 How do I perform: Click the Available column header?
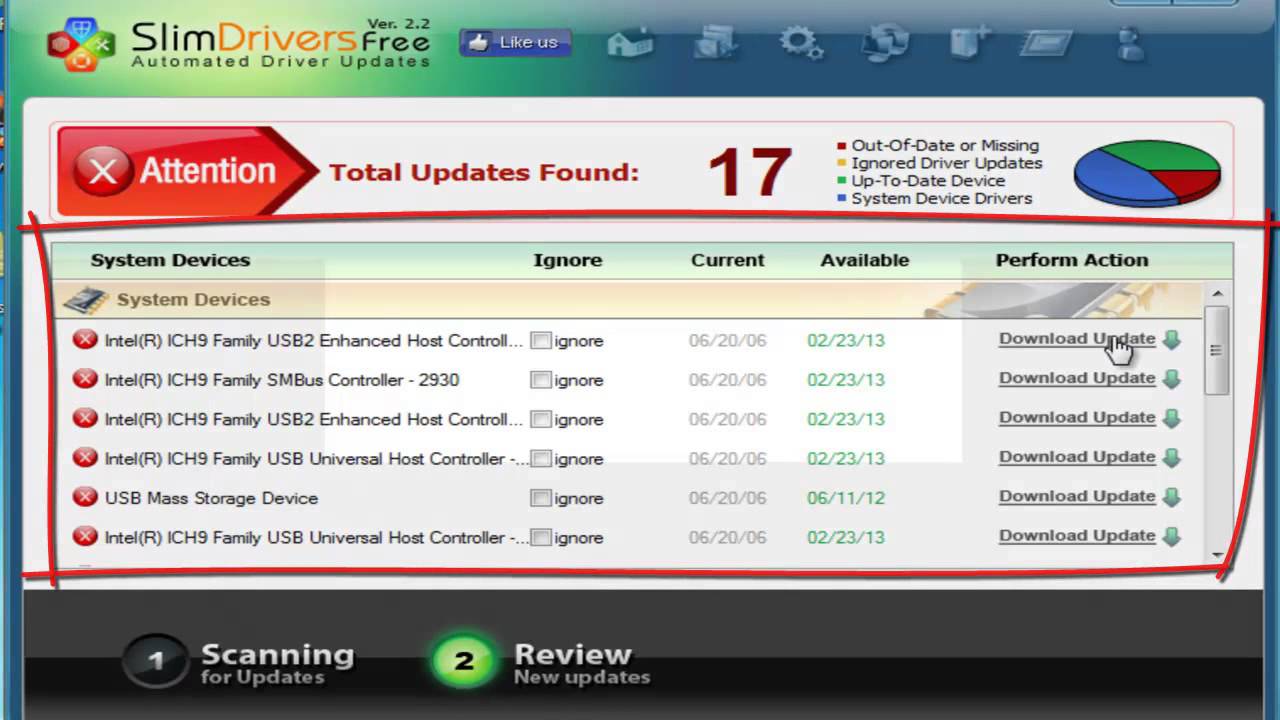coord(864,260)
